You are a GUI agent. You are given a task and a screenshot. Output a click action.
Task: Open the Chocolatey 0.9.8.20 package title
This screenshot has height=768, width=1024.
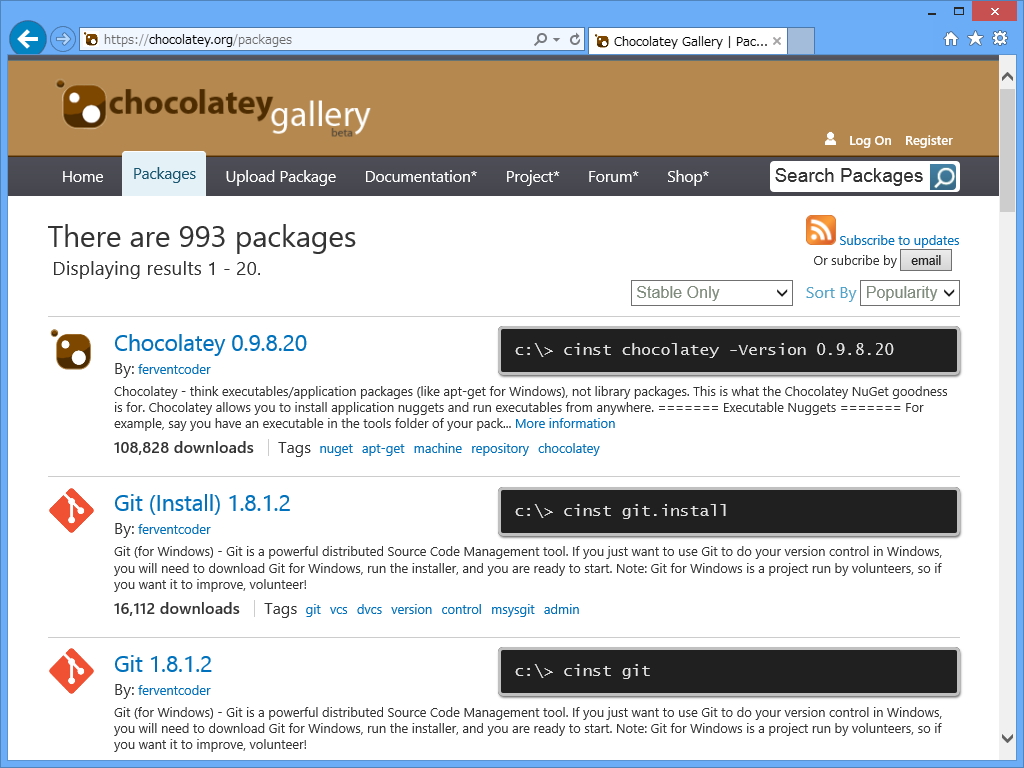point(210,343)
